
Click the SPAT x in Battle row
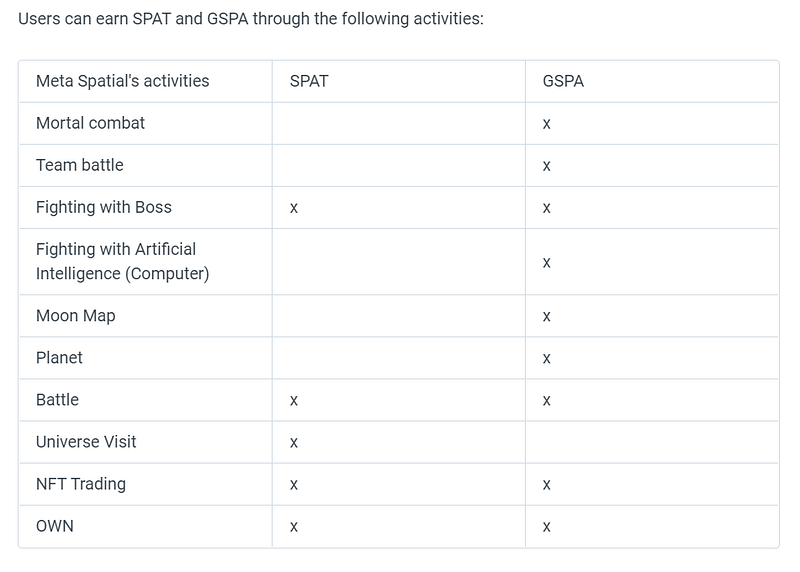coord(294,401)
